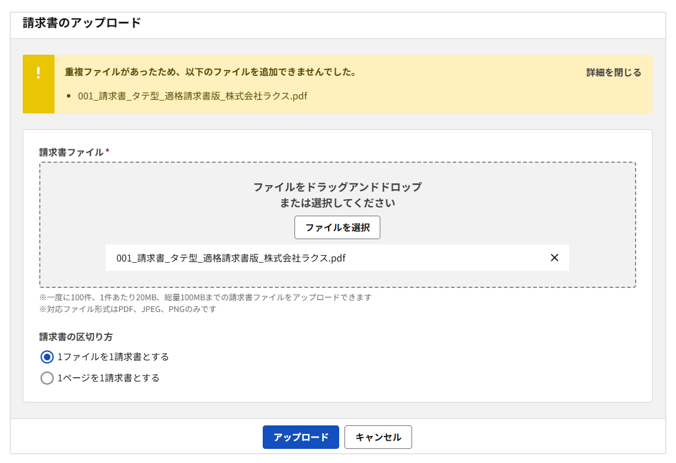Click the duplicate file name in the warning banner
Screen dimensions: 676x463
click(x=192, y=97)
